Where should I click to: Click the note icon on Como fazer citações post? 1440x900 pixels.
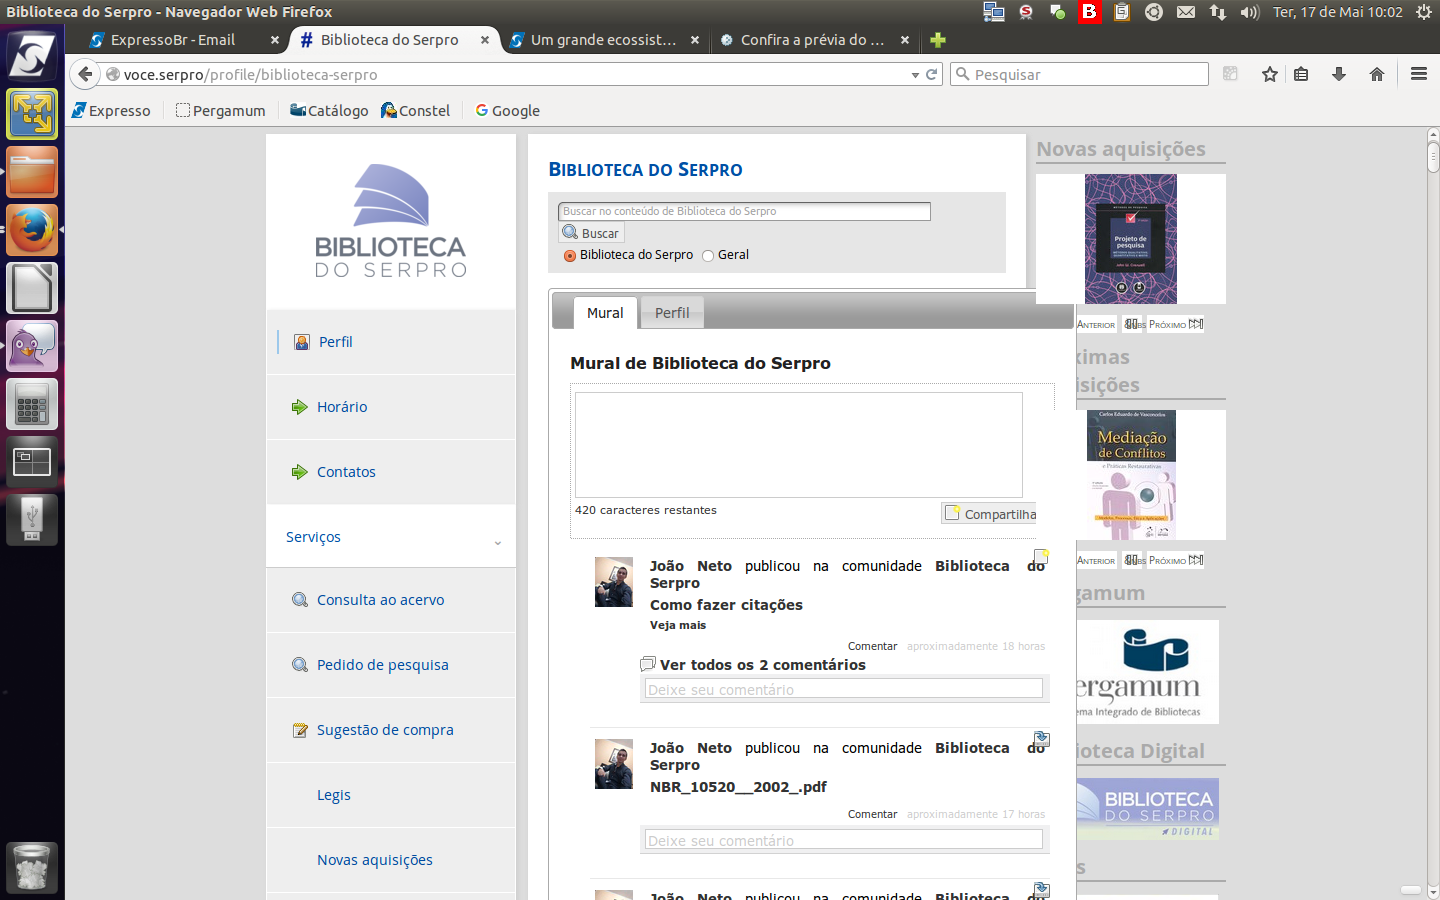[1041, 556]
